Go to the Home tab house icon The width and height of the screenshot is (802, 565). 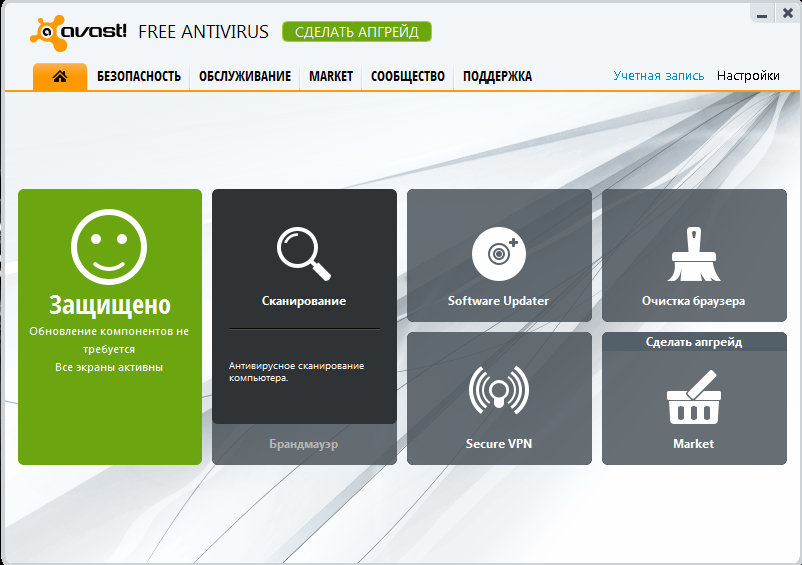(x=60, y=77)
